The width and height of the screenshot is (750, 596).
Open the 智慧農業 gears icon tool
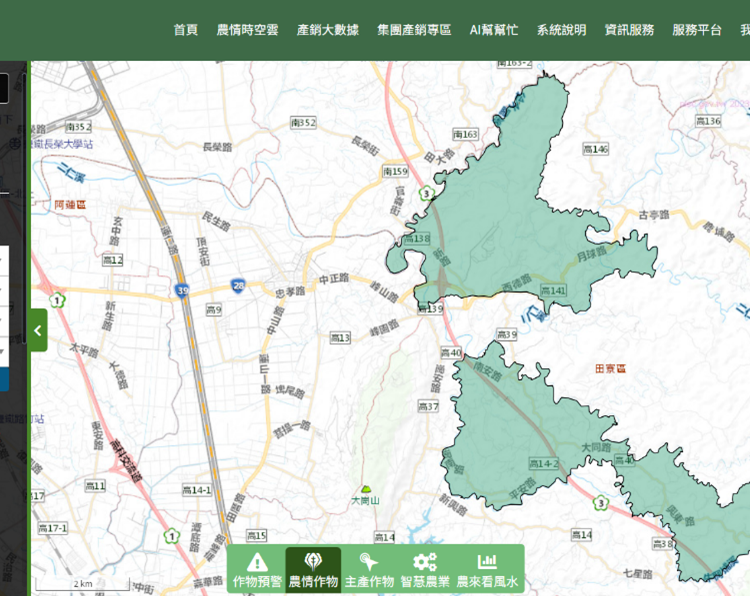(425, 568)
